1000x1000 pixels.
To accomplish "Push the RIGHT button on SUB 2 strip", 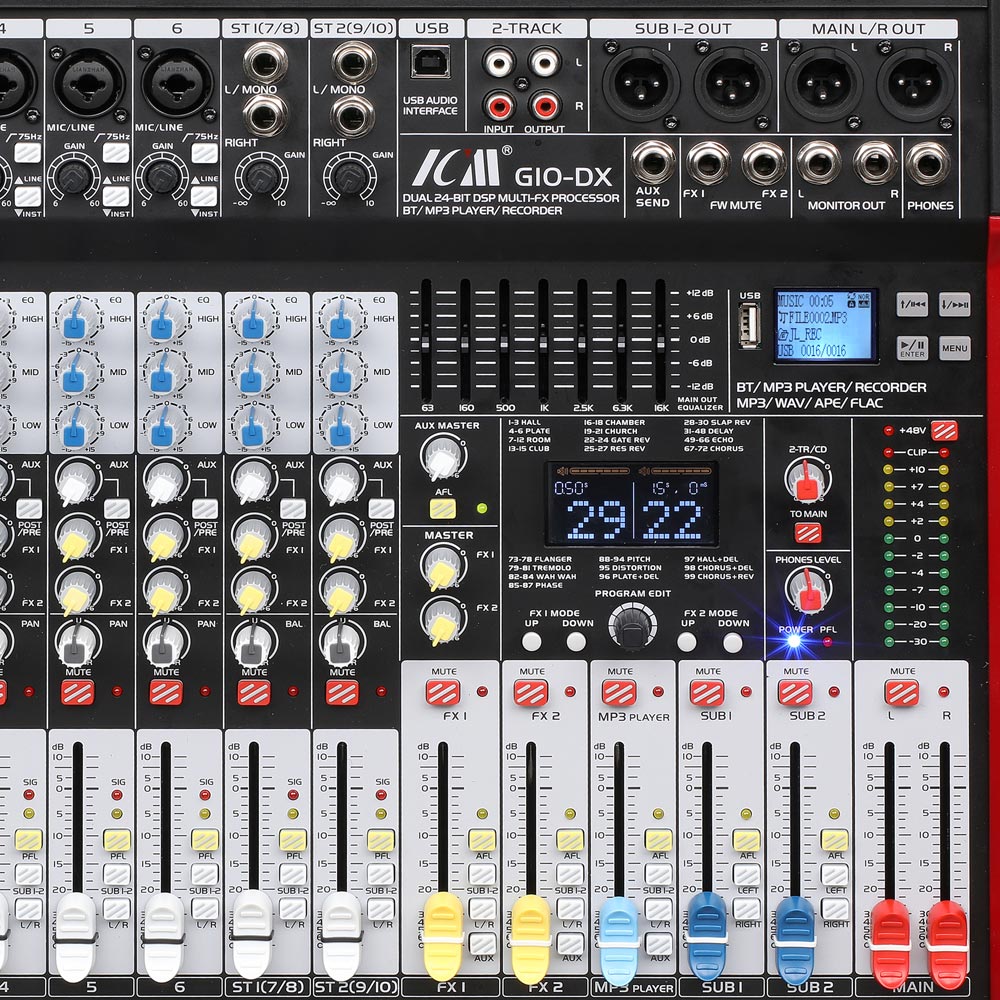I will [834, 908].
